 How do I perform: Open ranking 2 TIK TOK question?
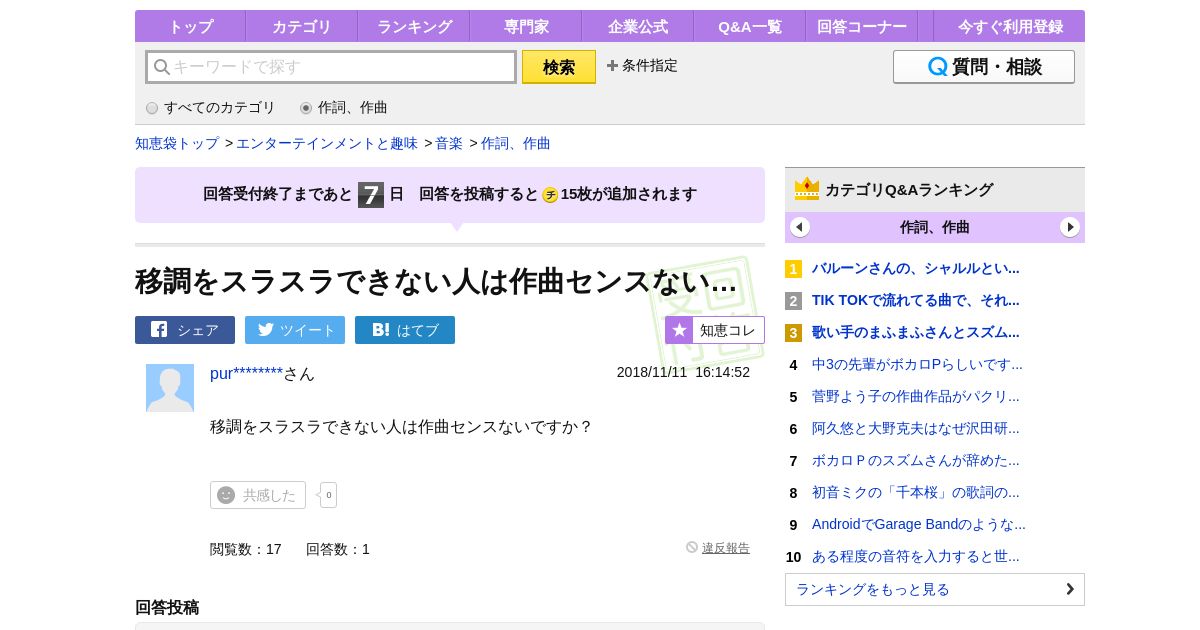click(x=915, y=300)
